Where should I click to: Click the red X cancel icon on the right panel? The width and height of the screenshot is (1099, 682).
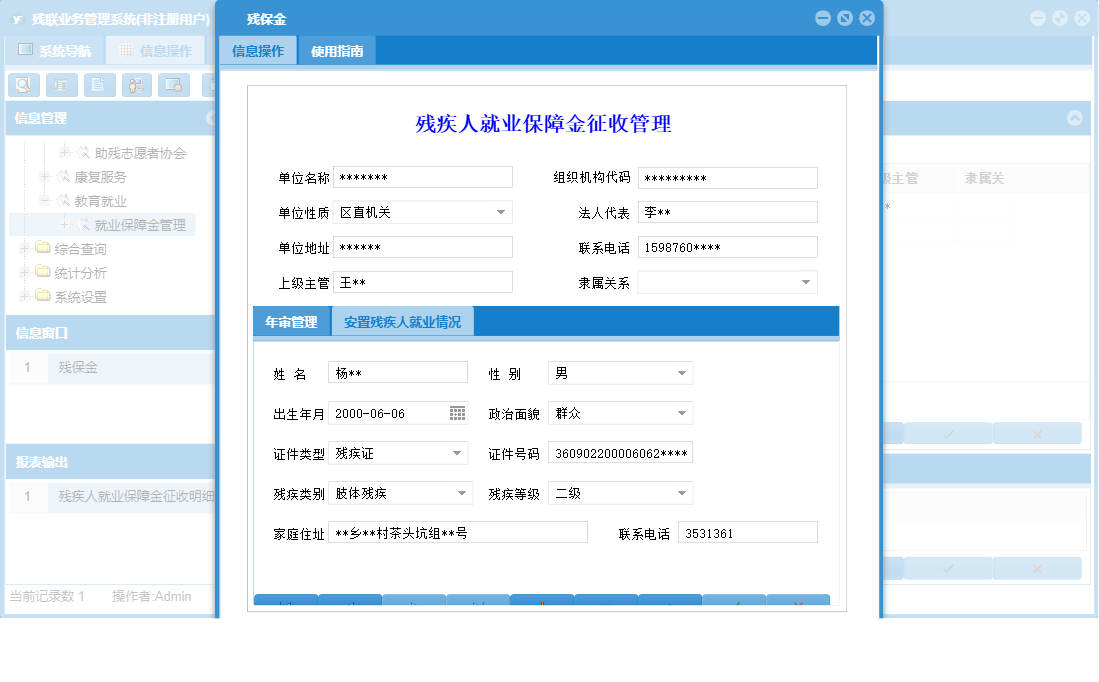tap(1037, 432)
